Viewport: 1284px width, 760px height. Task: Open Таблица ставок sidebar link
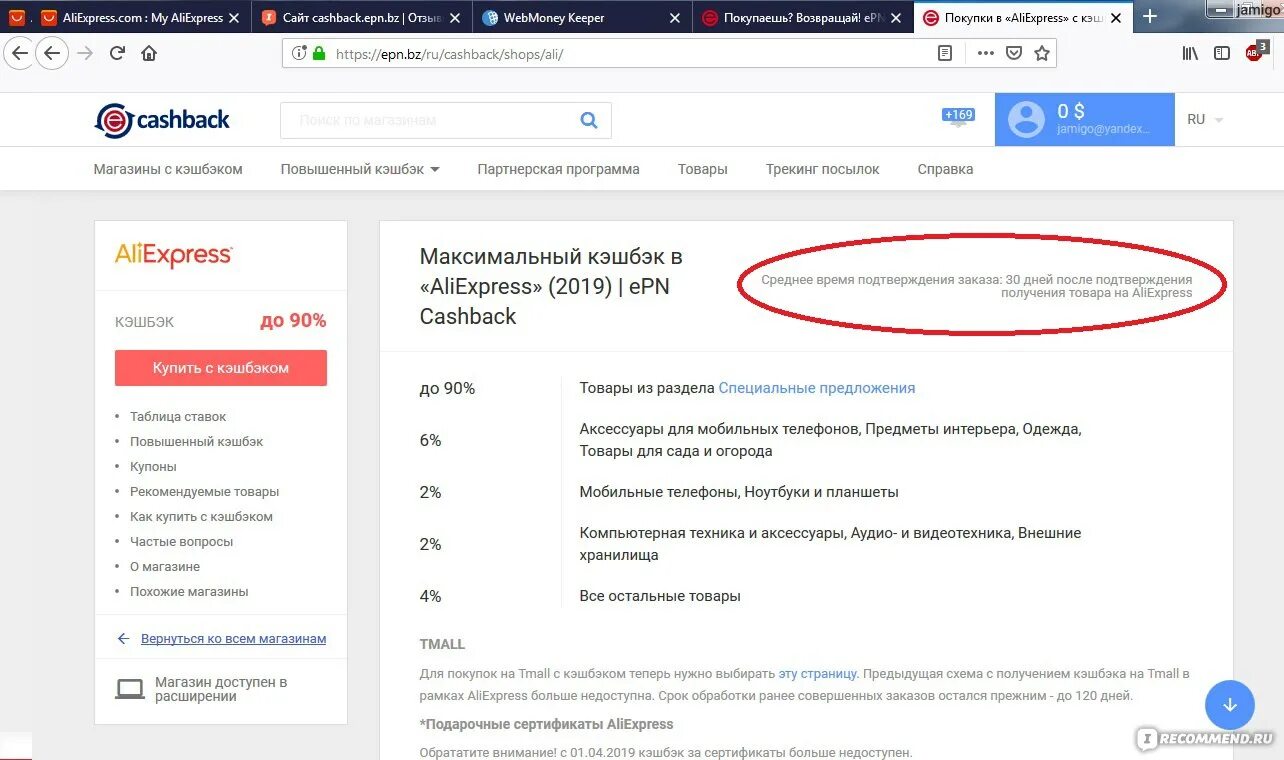(178, 416)
